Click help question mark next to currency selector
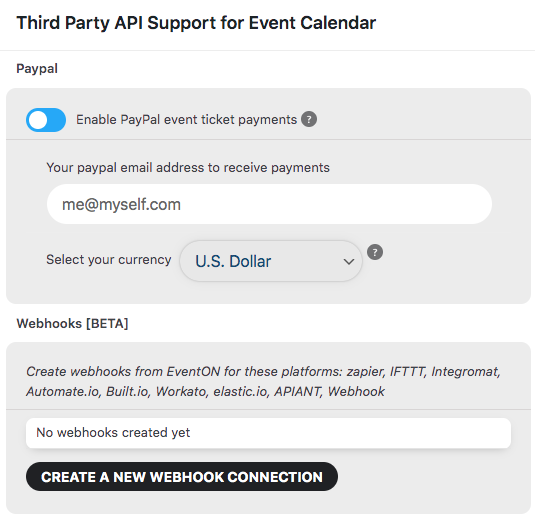Viewport: 535px width, 521px height. pos(375,252)
